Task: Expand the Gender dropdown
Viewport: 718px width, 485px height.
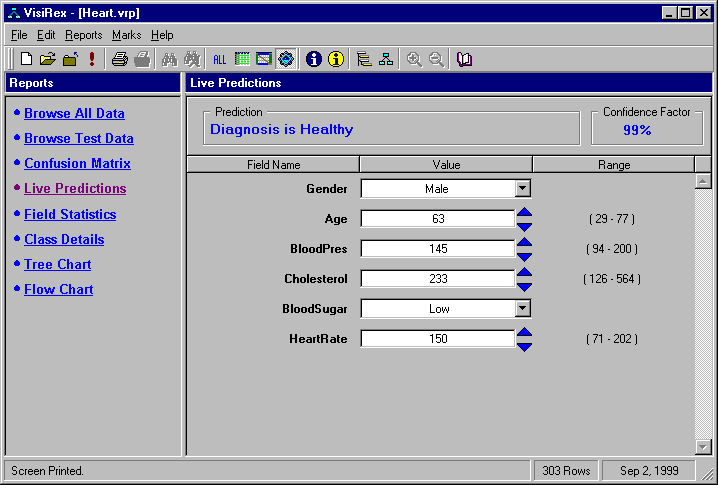Action: [x=522, y=188]
